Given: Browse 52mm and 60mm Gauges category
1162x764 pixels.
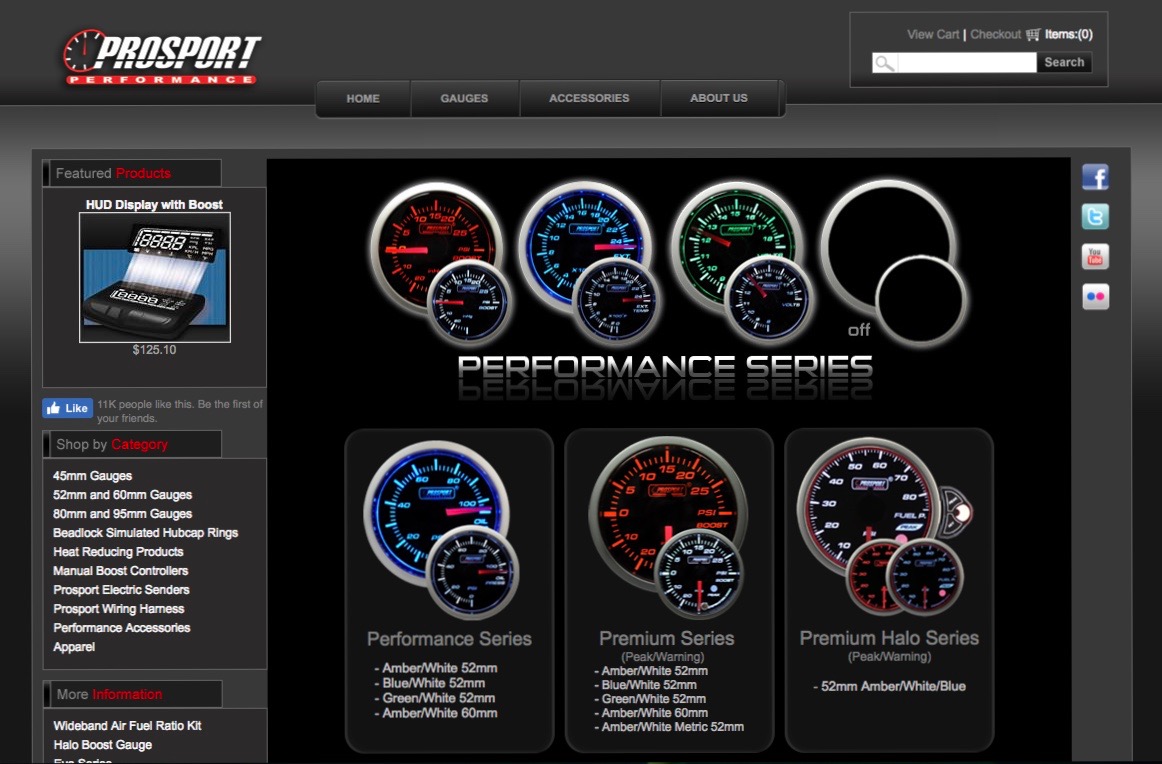Looking at the screenshot, I should 122,495.
